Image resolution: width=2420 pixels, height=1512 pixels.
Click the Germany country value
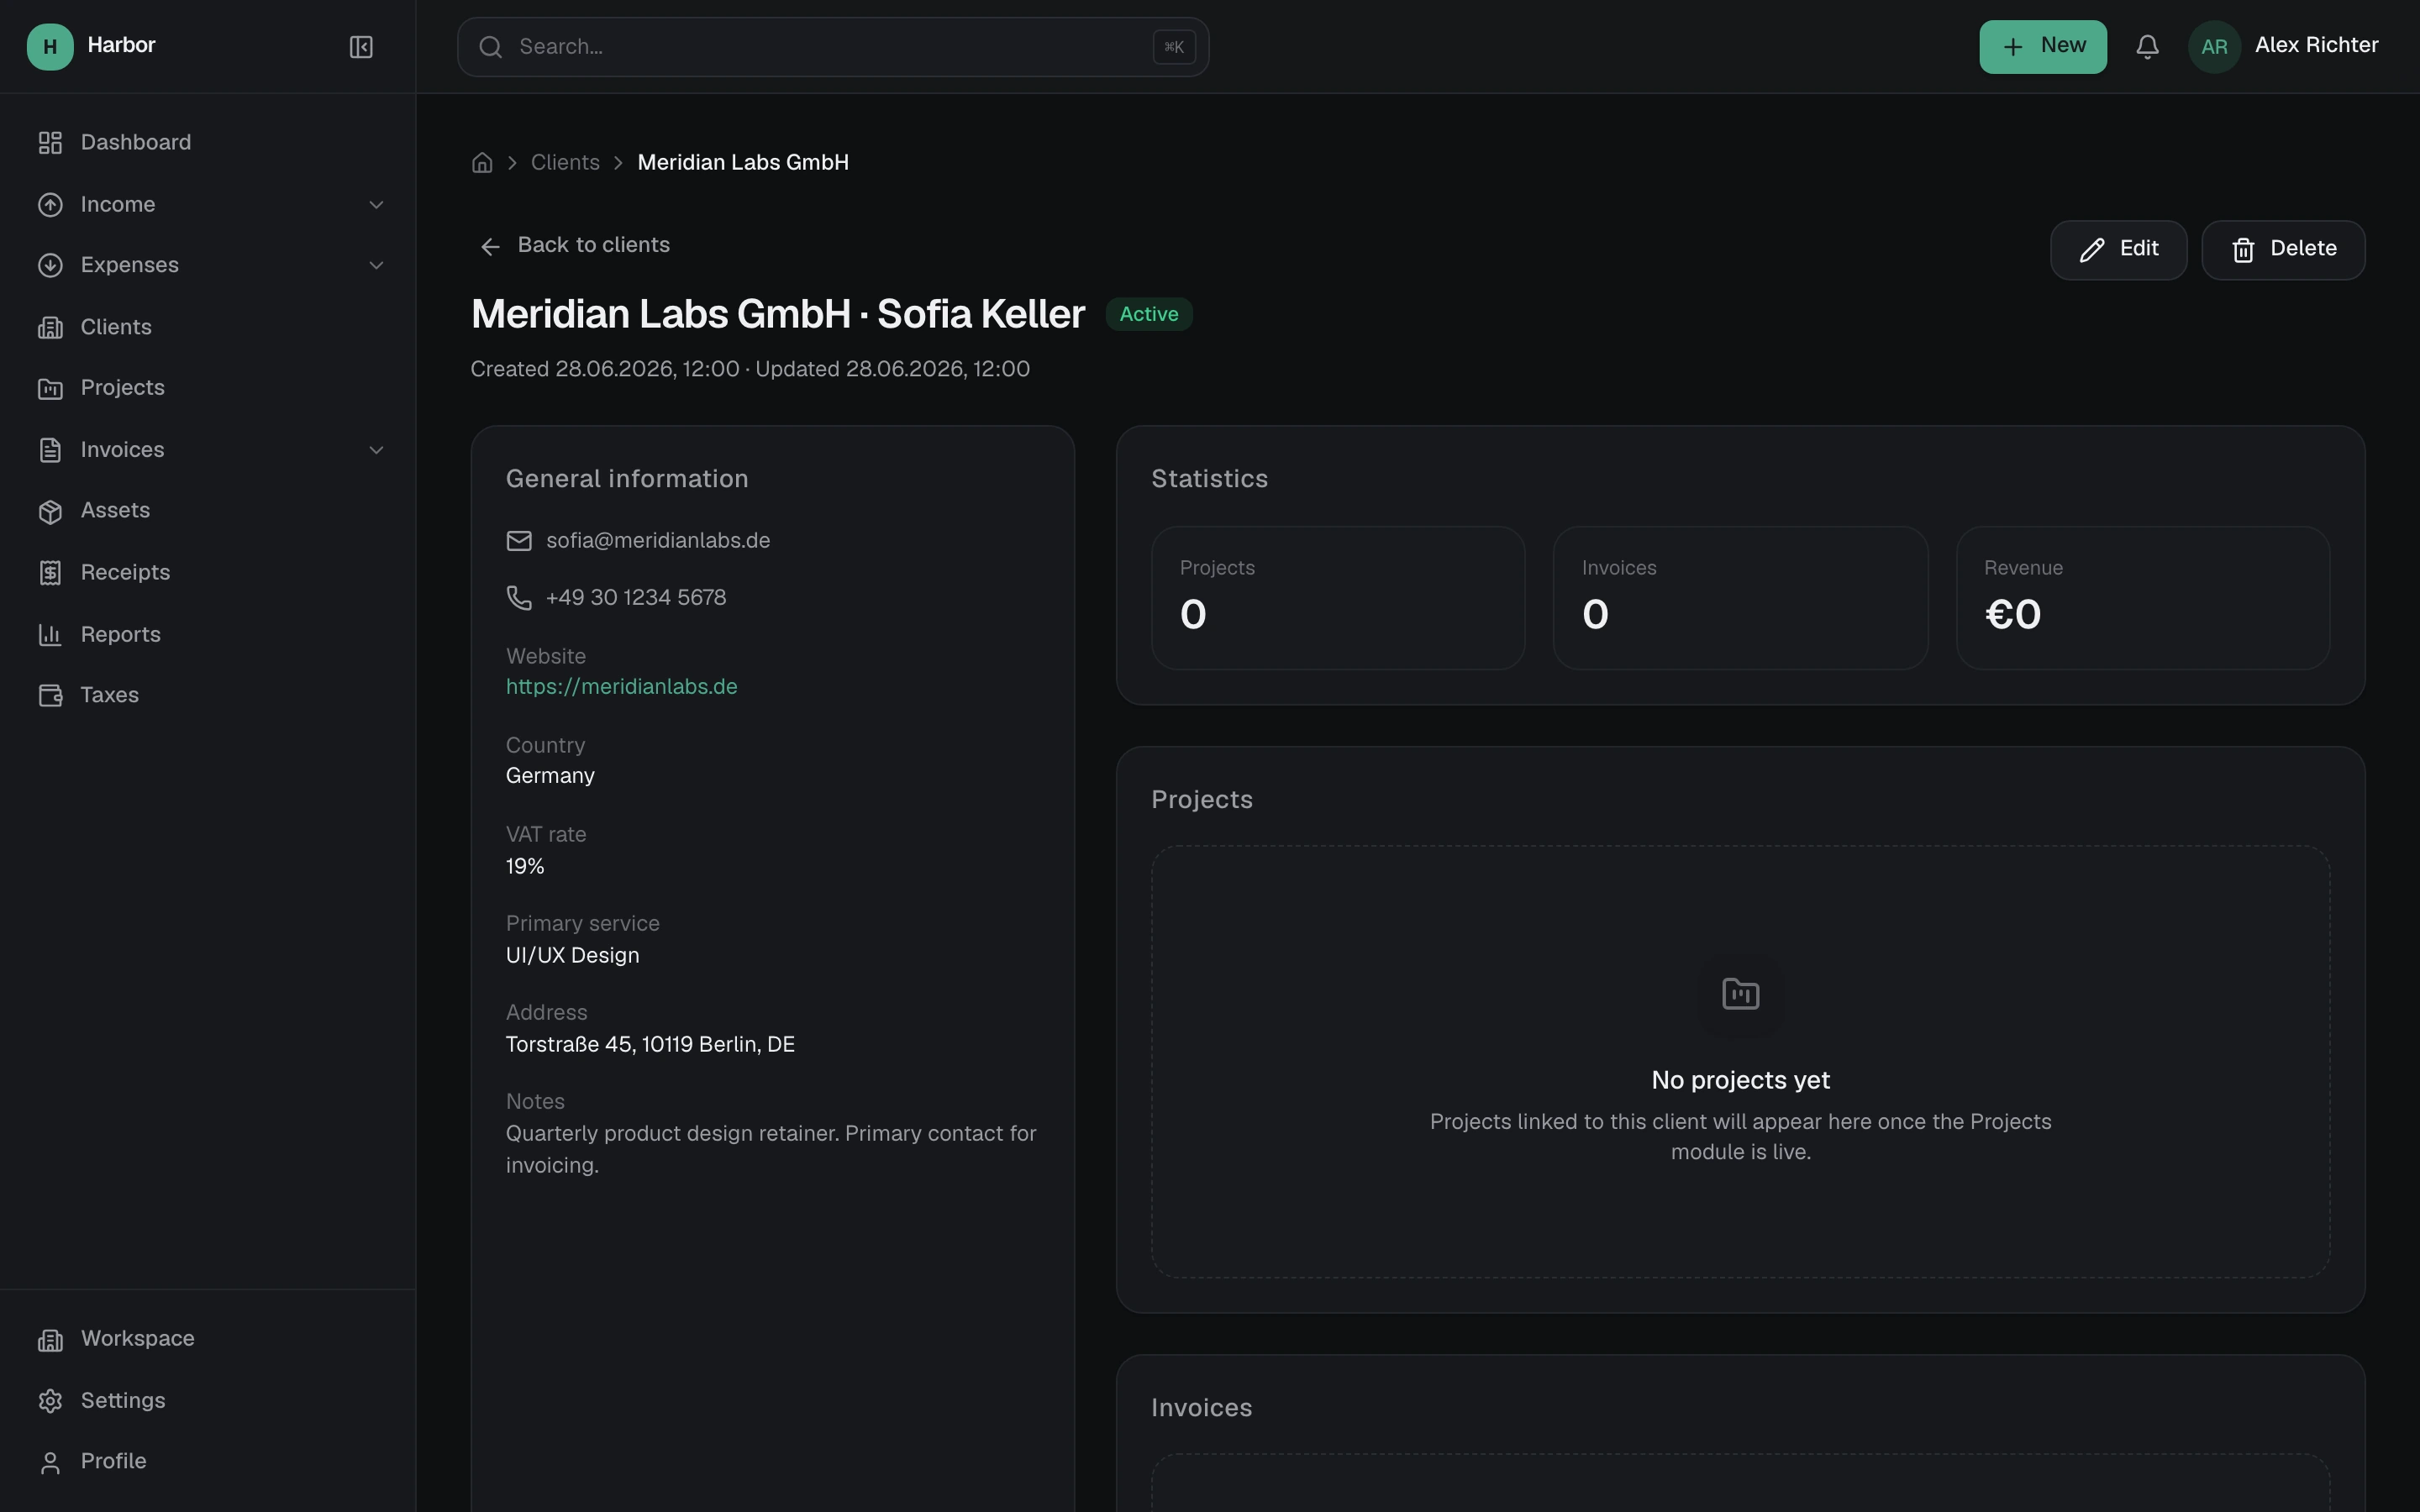point(550,776)
